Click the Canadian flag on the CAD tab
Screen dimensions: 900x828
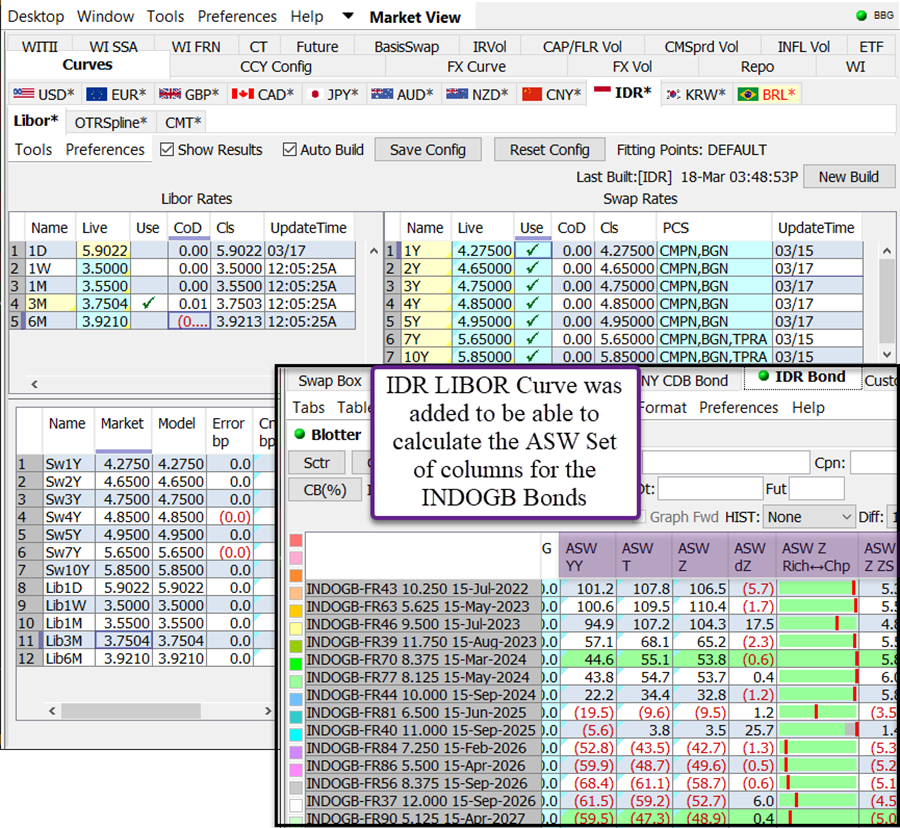243,94
